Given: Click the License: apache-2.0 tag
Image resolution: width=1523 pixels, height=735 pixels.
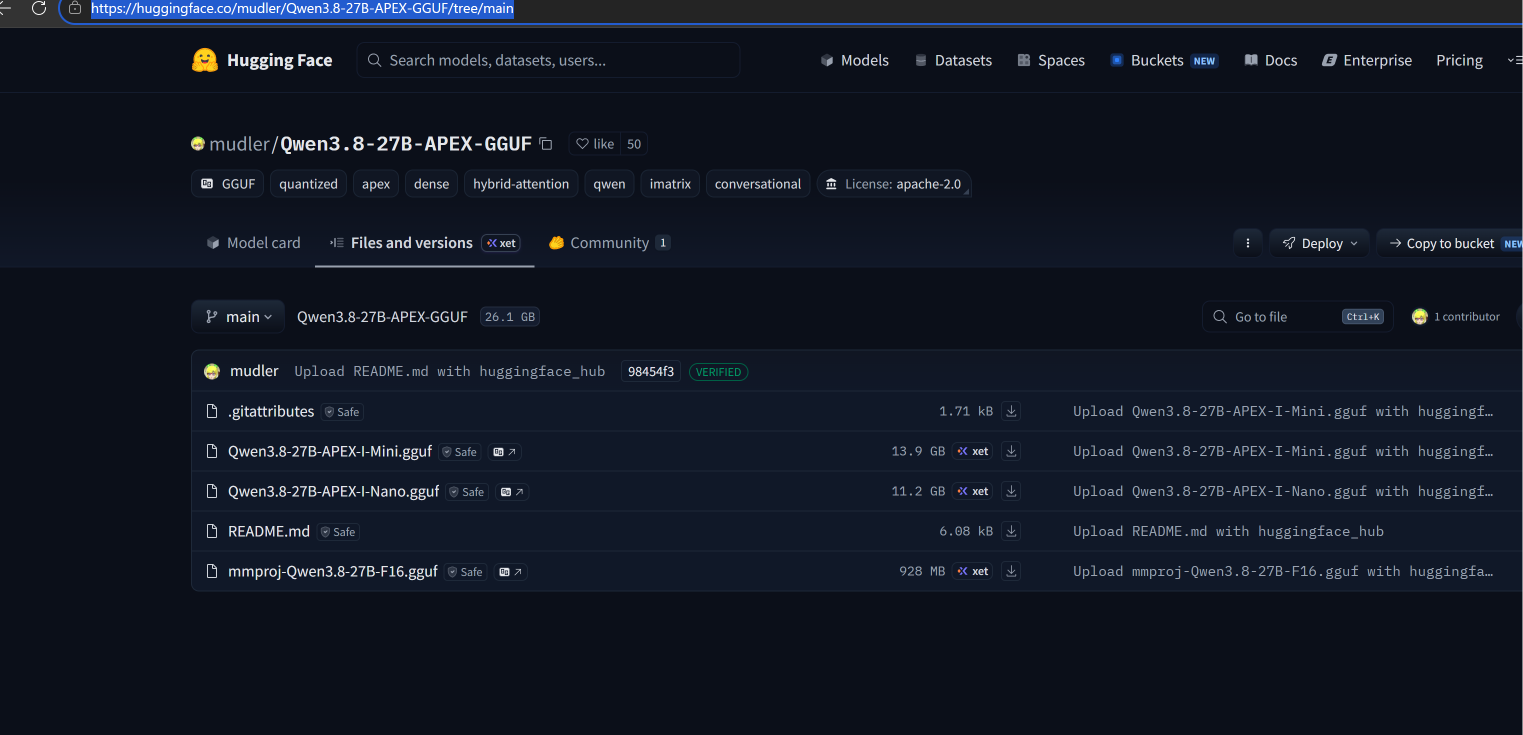Looking at the screenshot, I should coord(894,184).
